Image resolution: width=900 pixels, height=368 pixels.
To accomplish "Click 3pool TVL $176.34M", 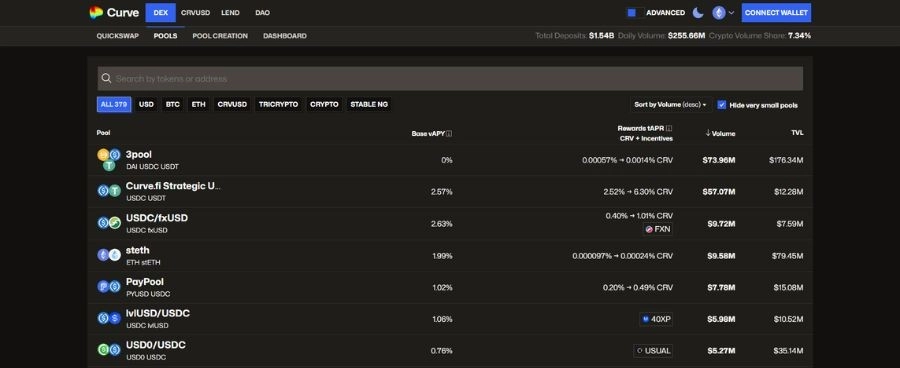I will click(x=786, y=160).
